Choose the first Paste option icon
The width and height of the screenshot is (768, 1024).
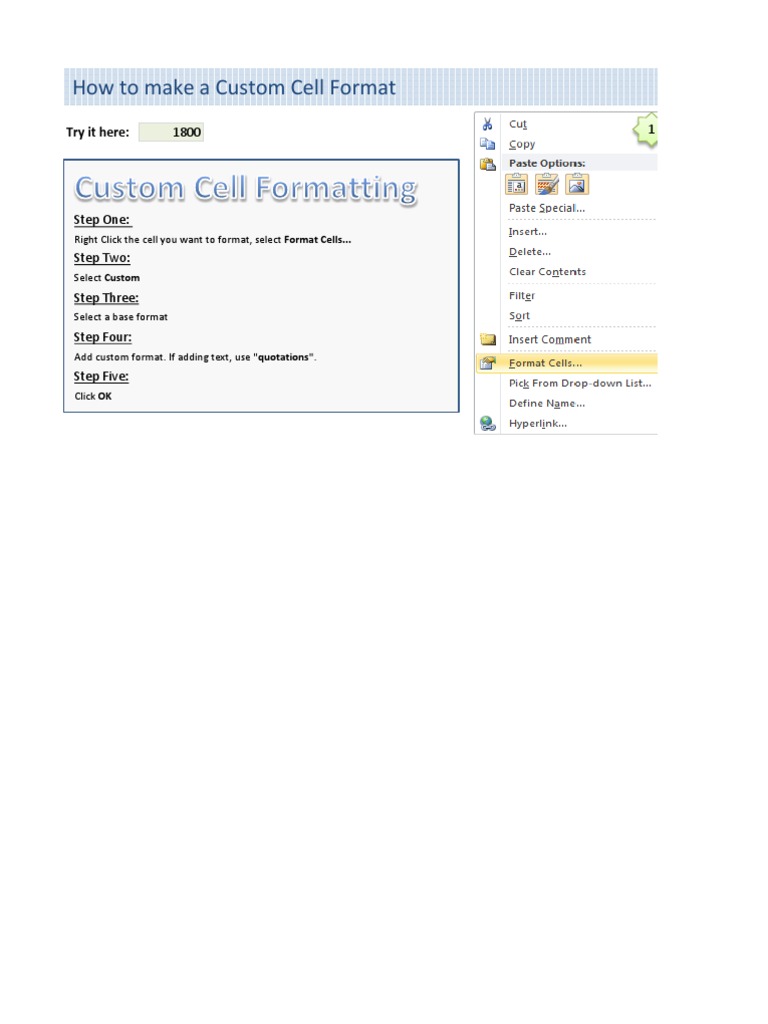(517, 185)
